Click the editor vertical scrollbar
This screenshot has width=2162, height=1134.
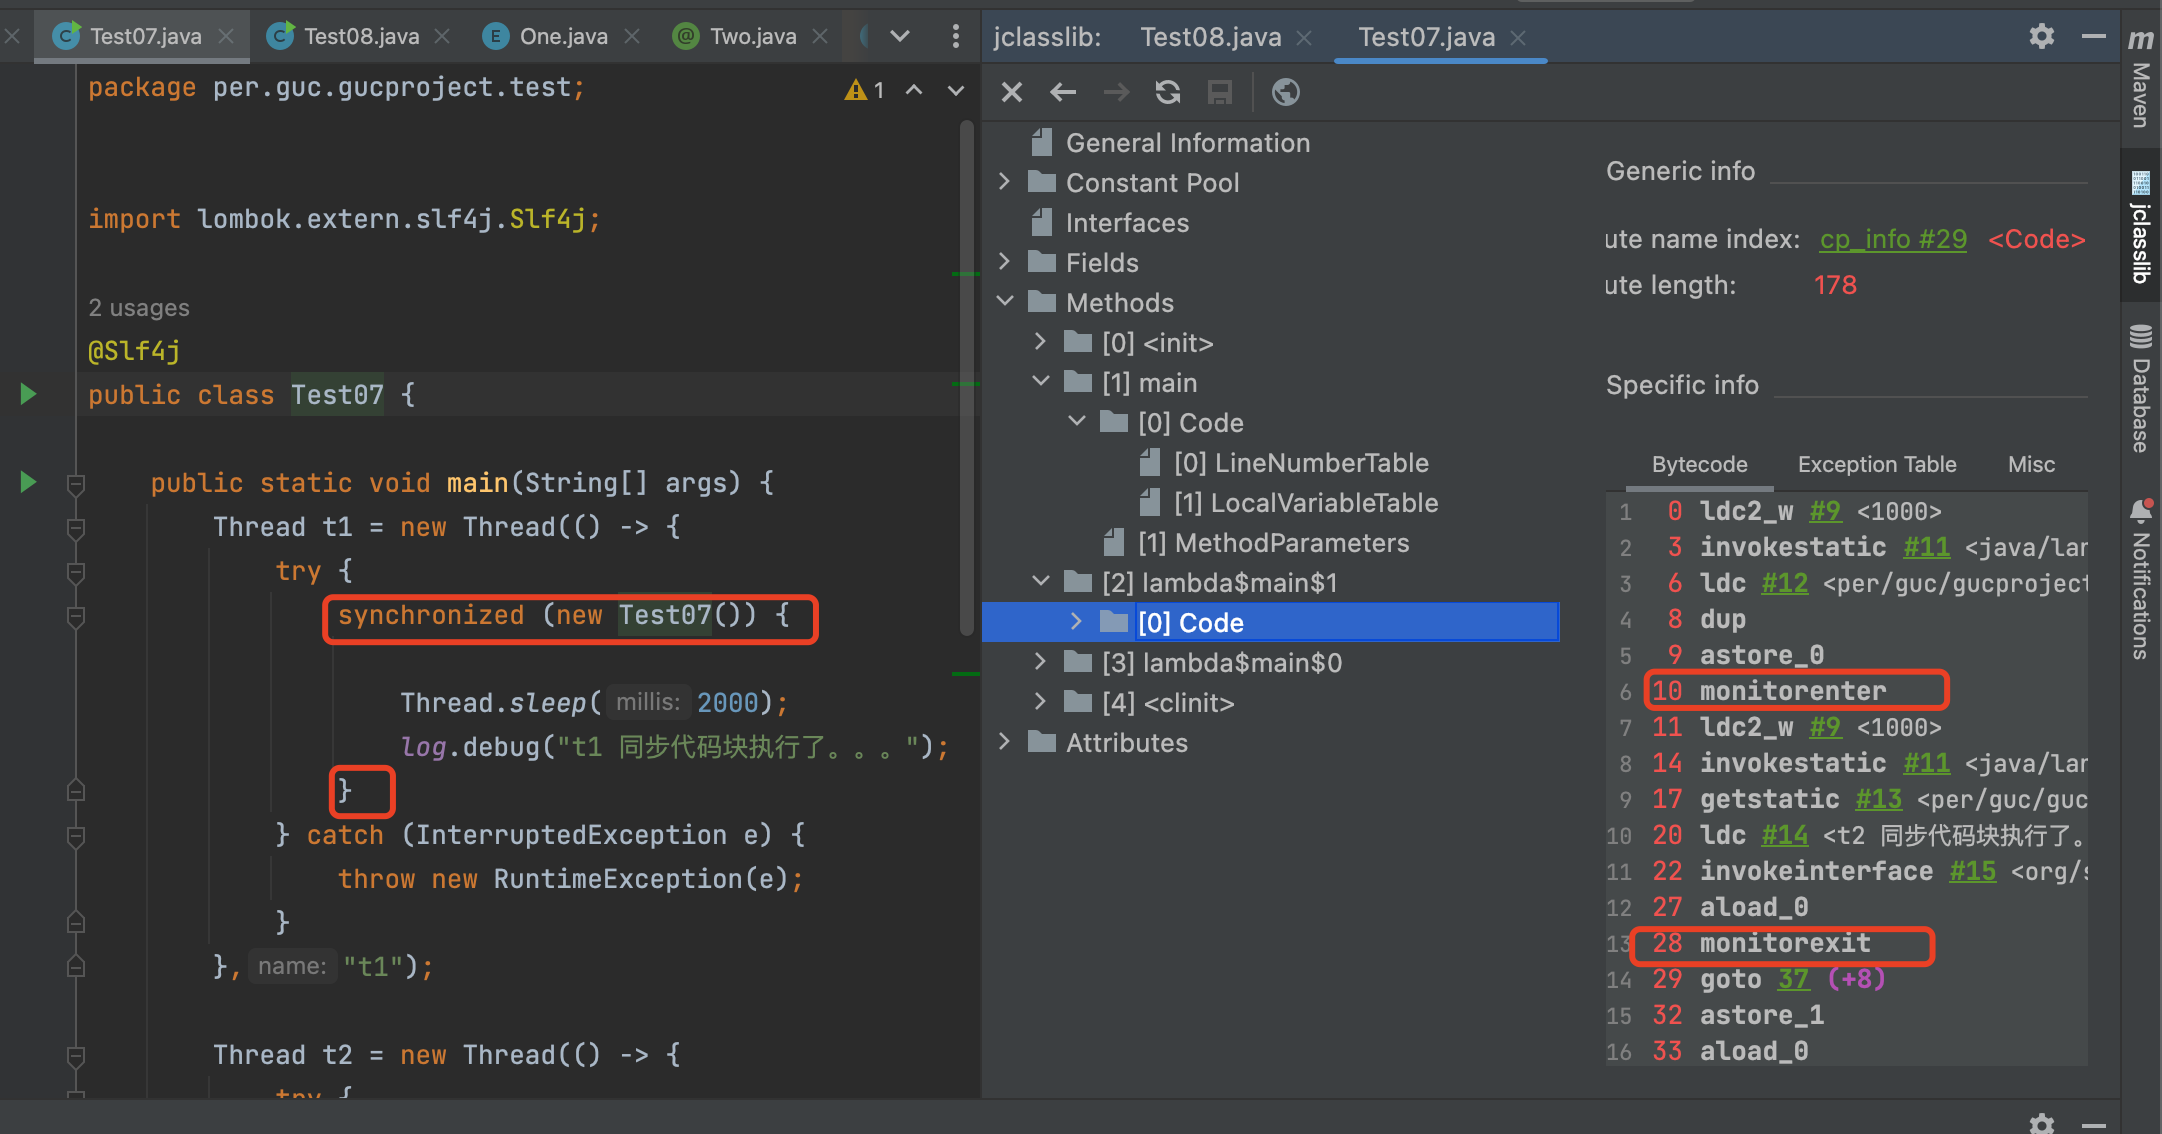pyautogui.click(x=966, y=380)
